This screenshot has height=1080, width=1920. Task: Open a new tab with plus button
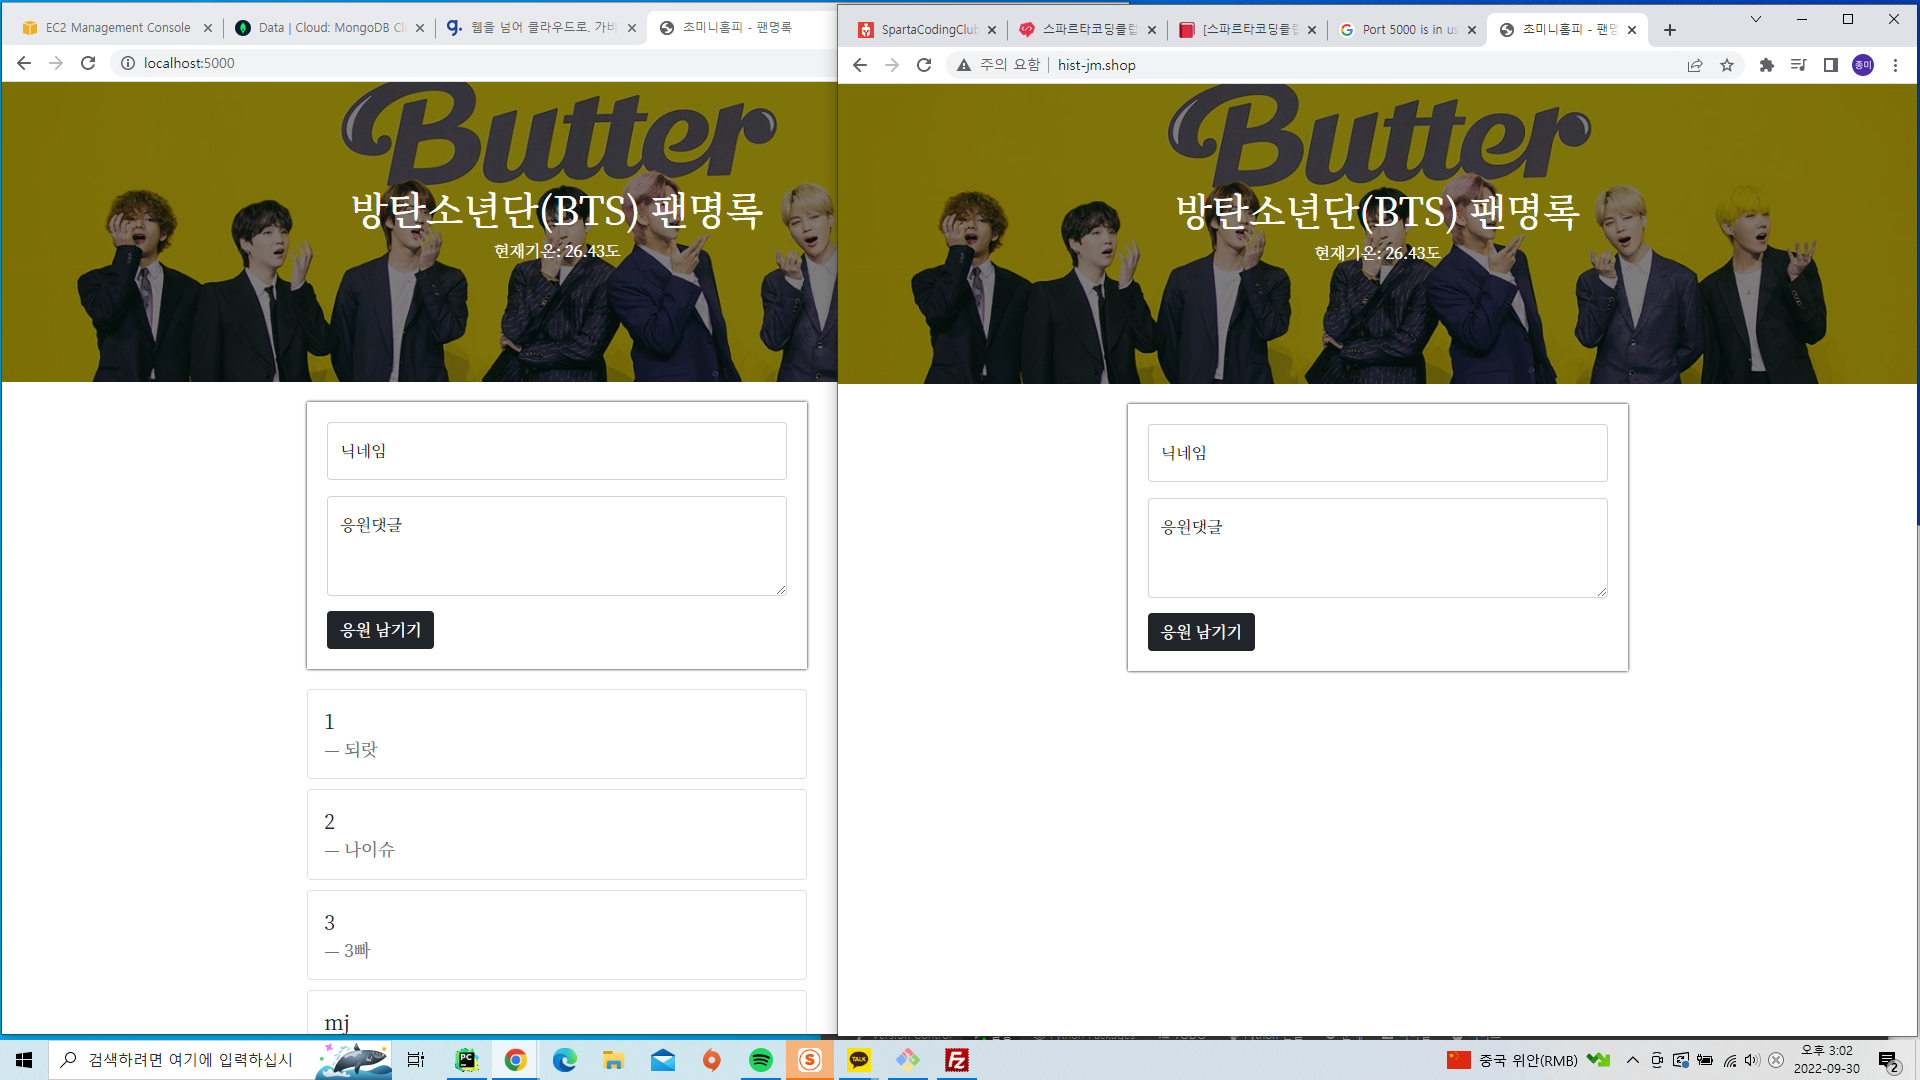tap(1670, 30)
